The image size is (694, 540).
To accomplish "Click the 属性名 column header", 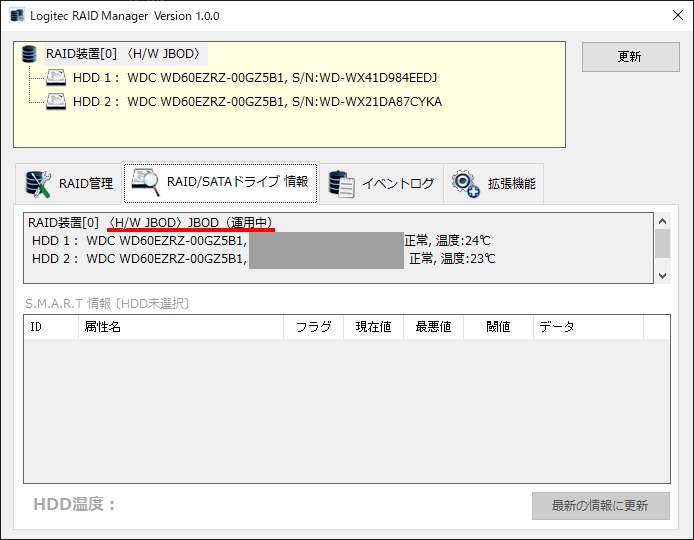I will coord(181,327).
